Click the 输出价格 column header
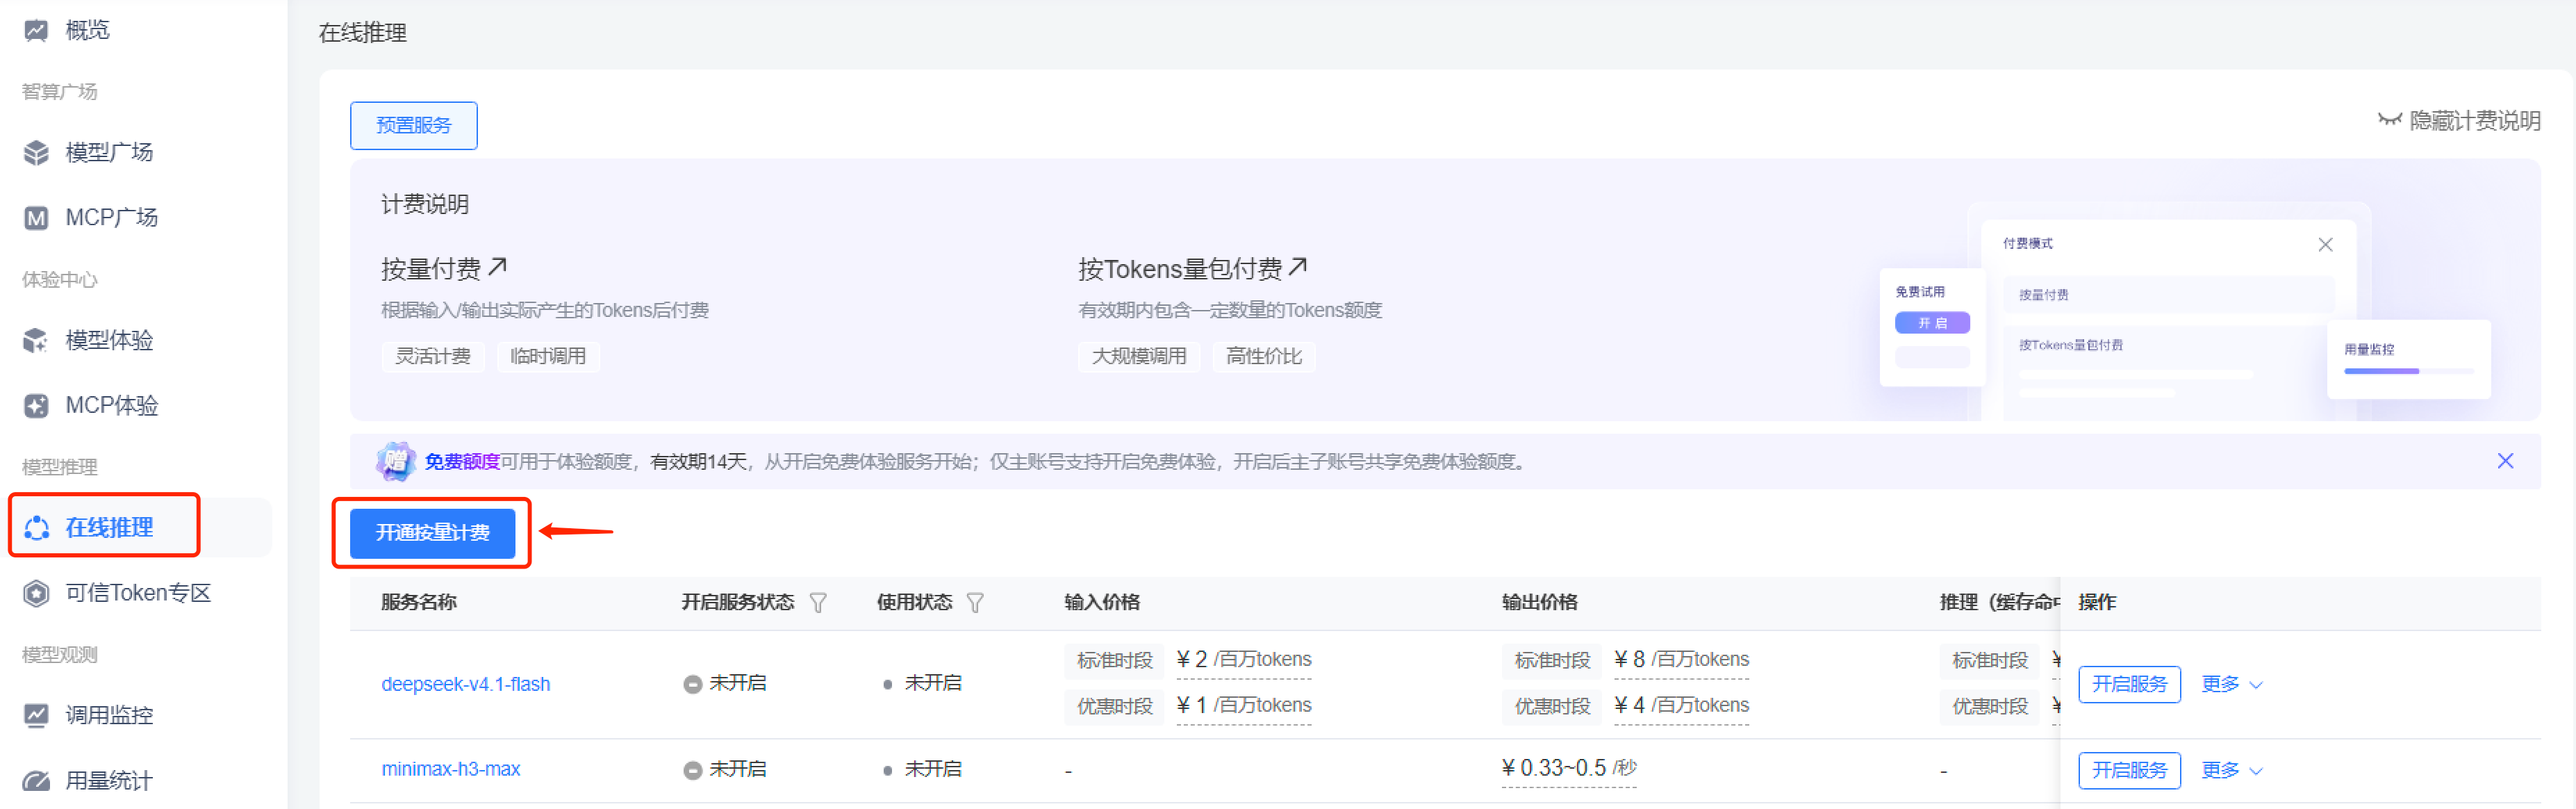2576x809 pixels. click(1540, 603)
